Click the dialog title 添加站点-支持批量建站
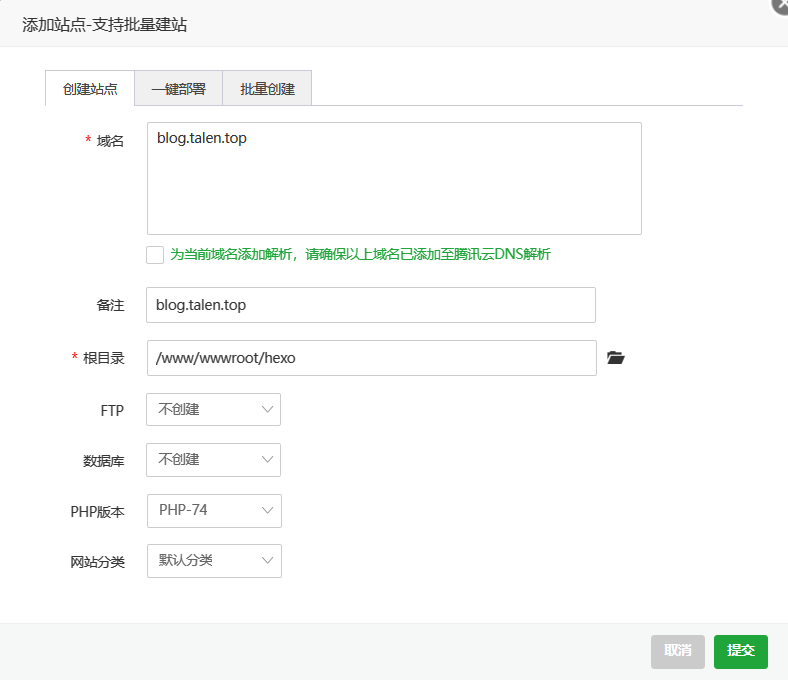This screenshot has height=680, width=788. (x=105, y=25)
